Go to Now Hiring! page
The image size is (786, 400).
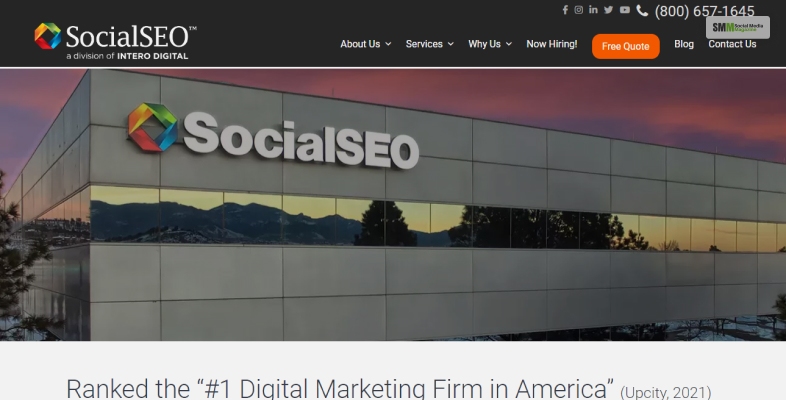tap(551, 44)
